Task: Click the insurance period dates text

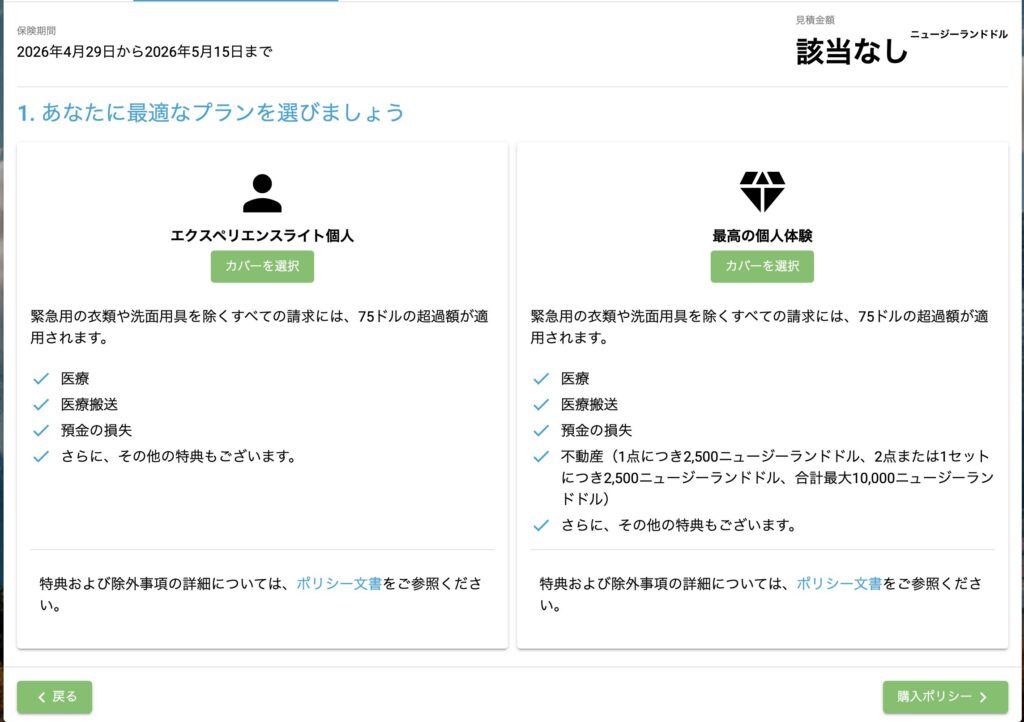Action: pos(144,52)
